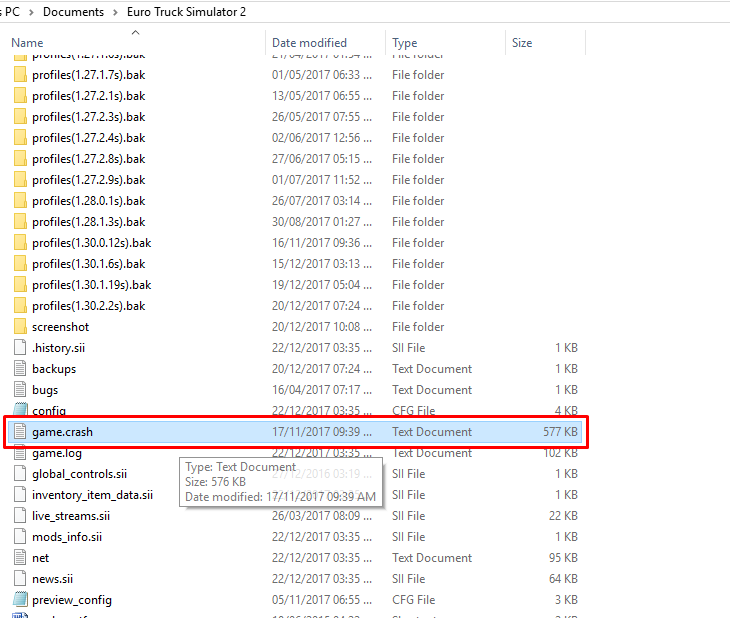The image size is (730, 618).
Task: Select file name preview_config
Action: (x=72, y=600)
